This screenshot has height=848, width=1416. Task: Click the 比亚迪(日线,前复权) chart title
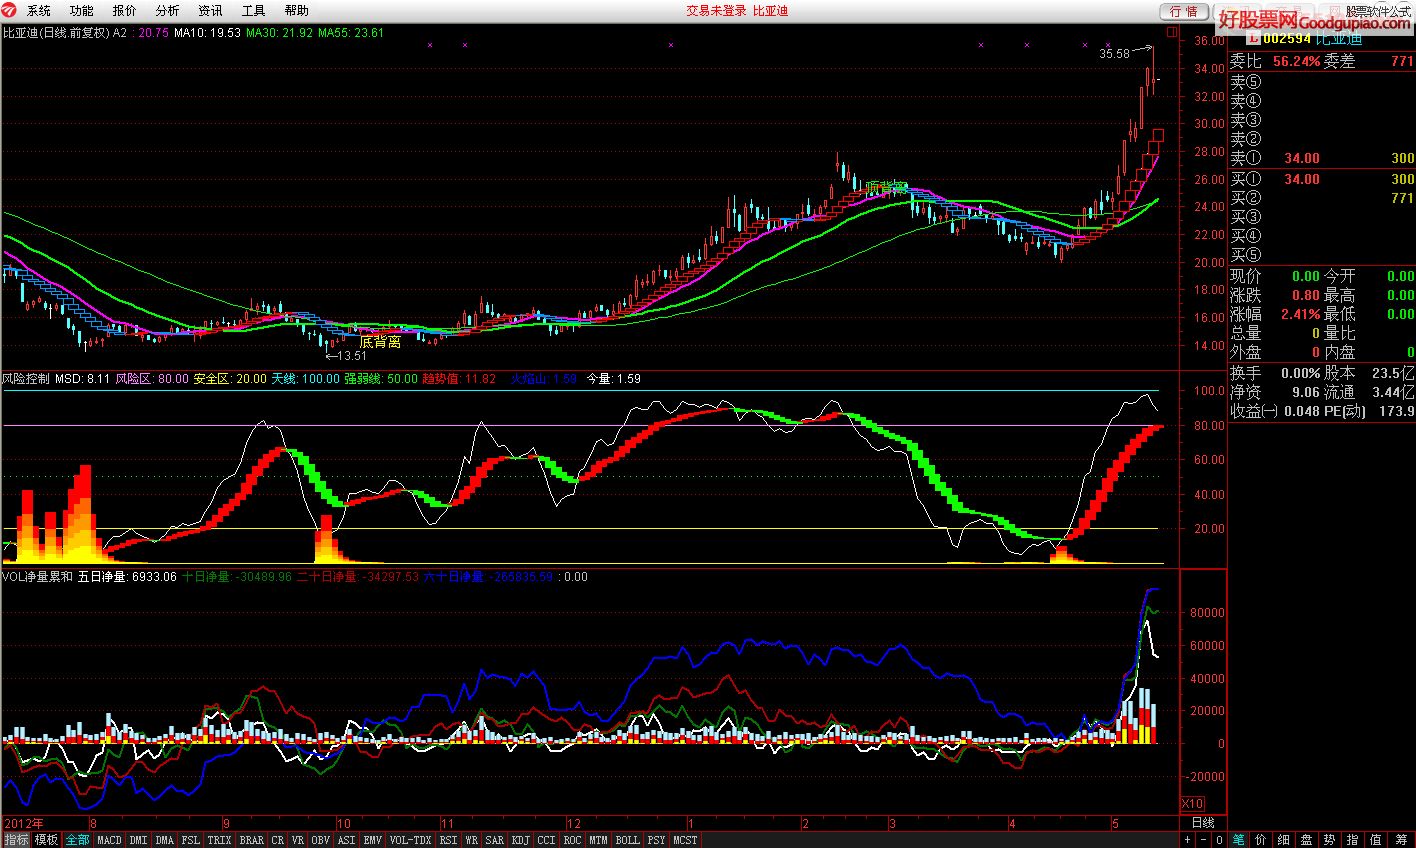pos(56,33)
